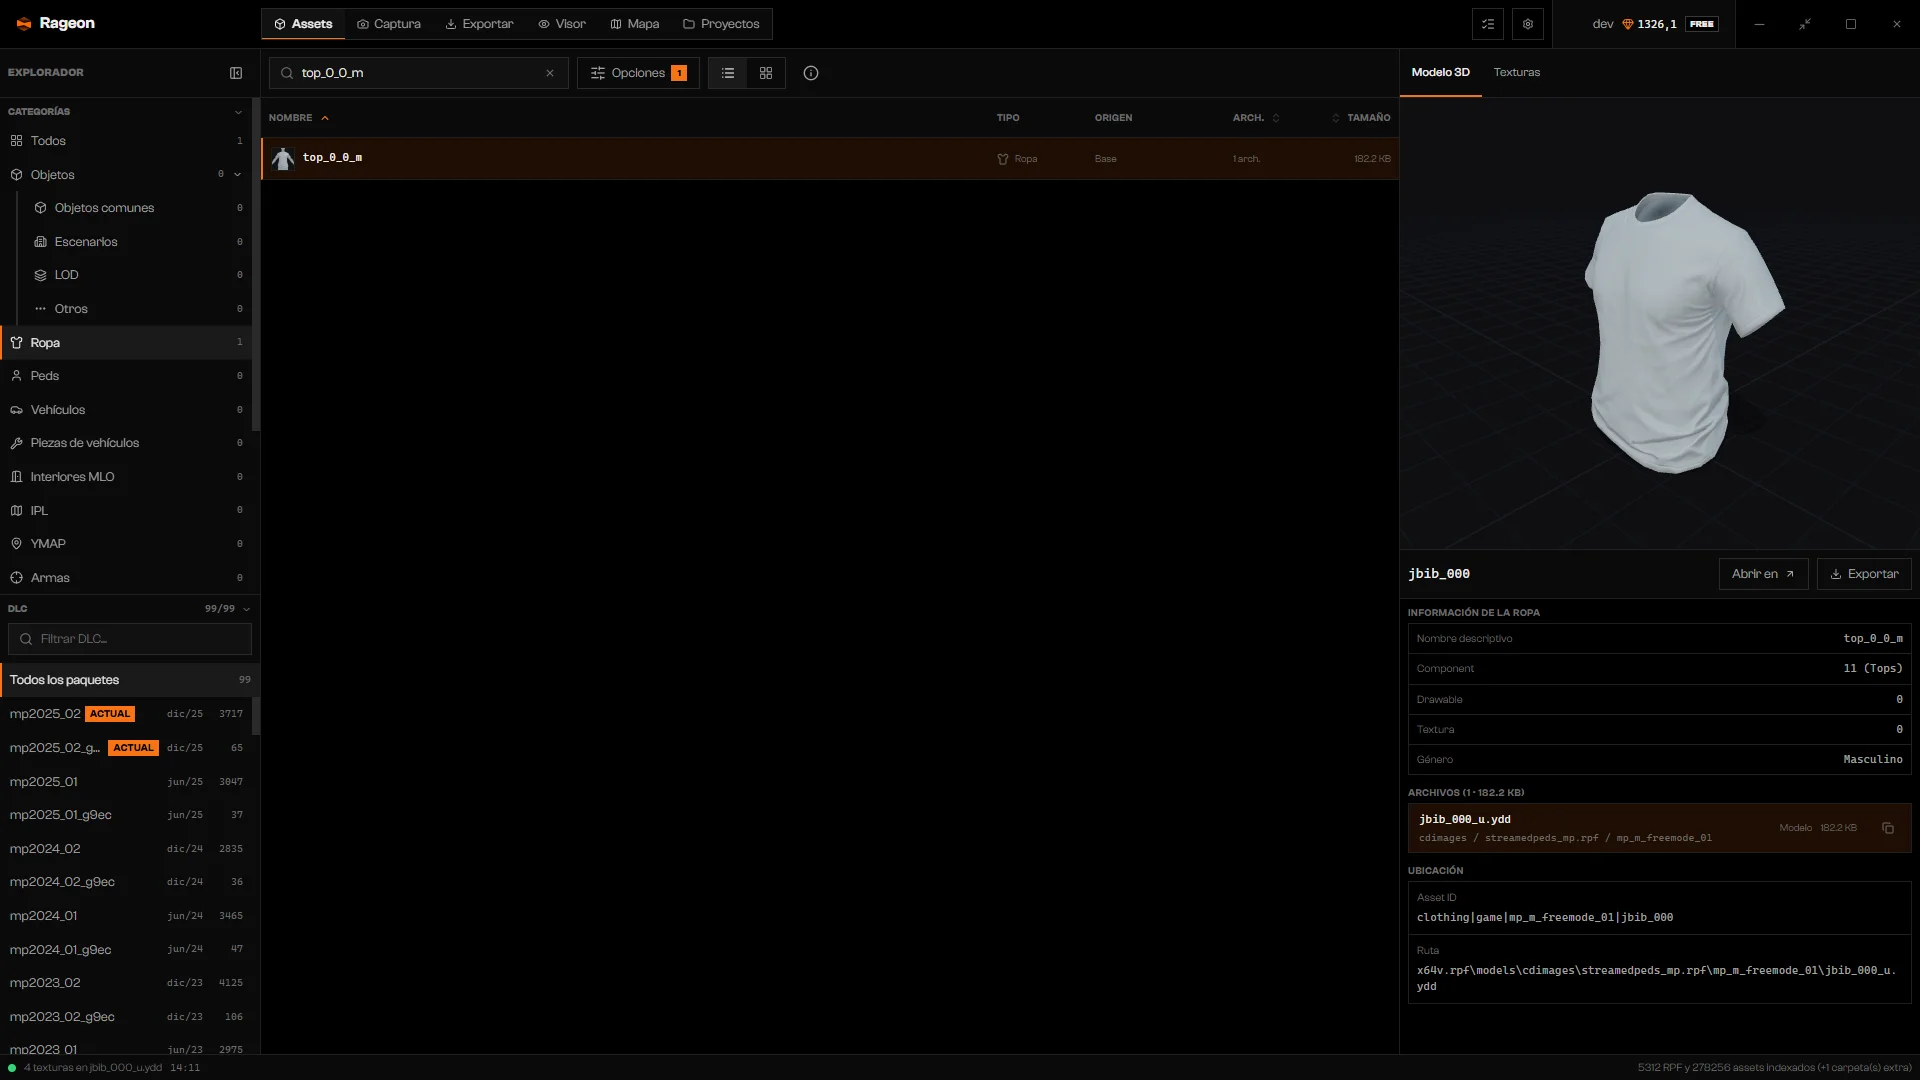The height and width of the screenshot is (1080, 1920).
Task: Switch to grid view layout
Action: pyautogui.click(x=766, y=73)
